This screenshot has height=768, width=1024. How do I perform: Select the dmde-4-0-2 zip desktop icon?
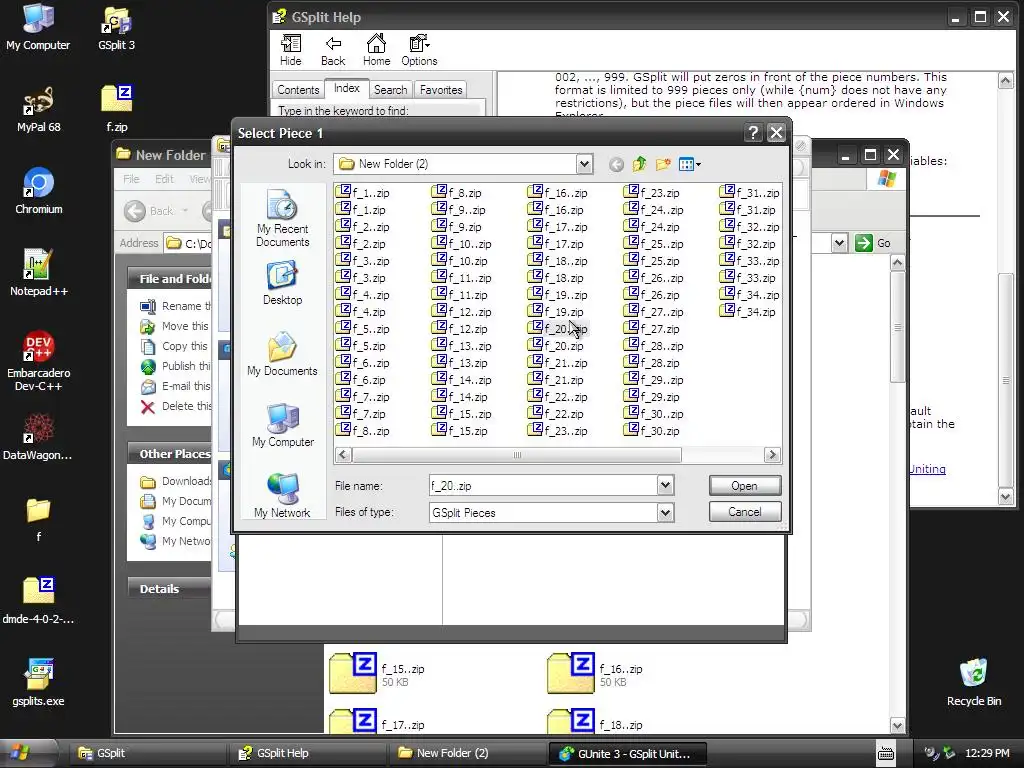(38, 601)
